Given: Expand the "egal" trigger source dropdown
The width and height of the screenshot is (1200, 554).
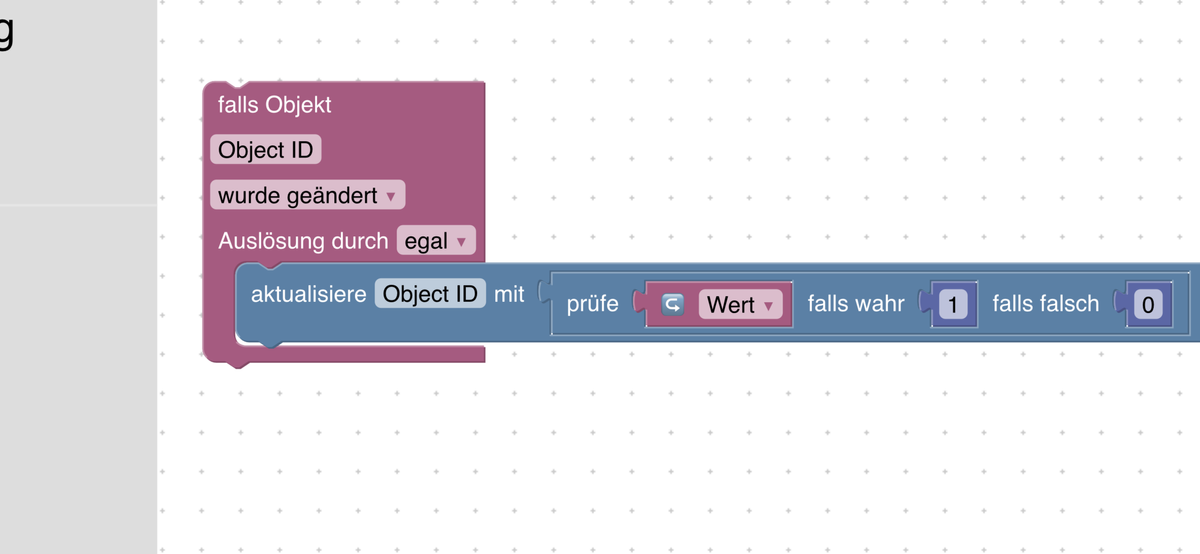Looking at the screenshot, I should 435,241.
